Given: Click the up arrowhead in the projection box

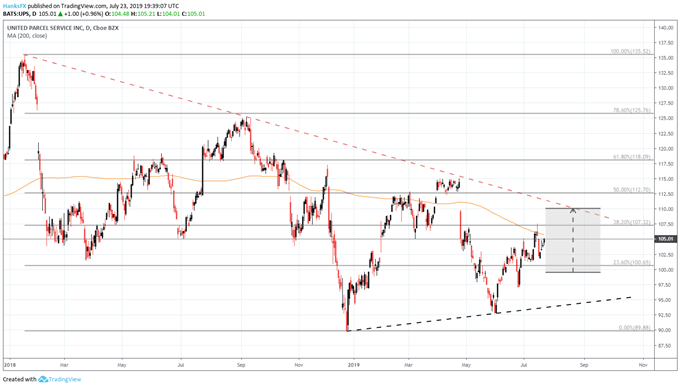Looking at the screenshot, I should tap(573, 210).
